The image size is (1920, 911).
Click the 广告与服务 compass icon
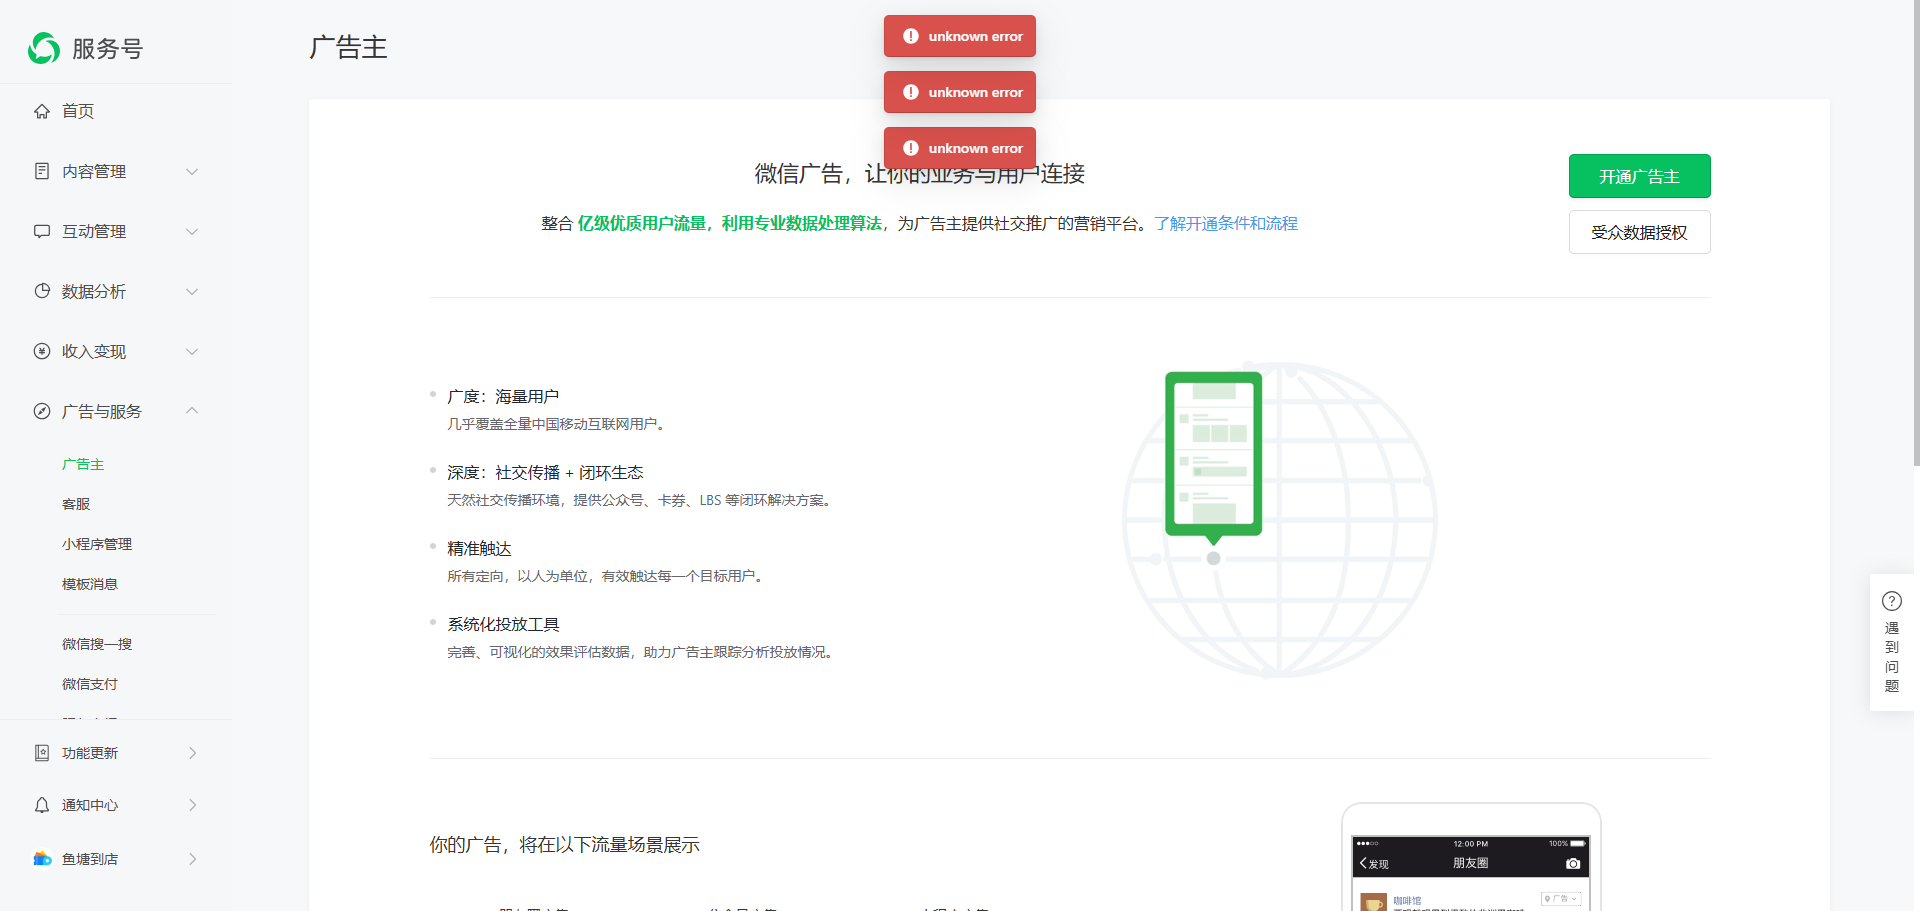[x=42, y=411]
